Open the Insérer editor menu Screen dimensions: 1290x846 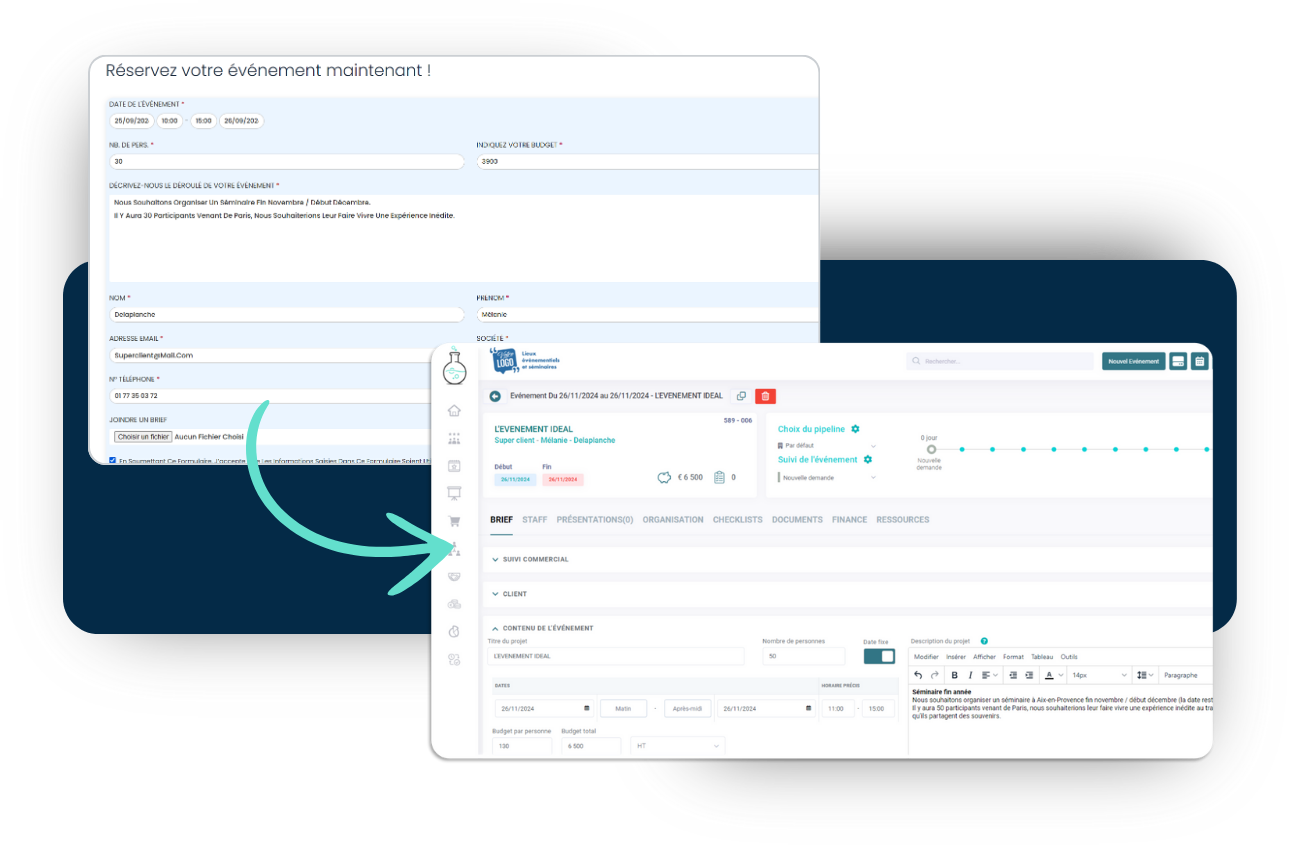tap(956, 657)
